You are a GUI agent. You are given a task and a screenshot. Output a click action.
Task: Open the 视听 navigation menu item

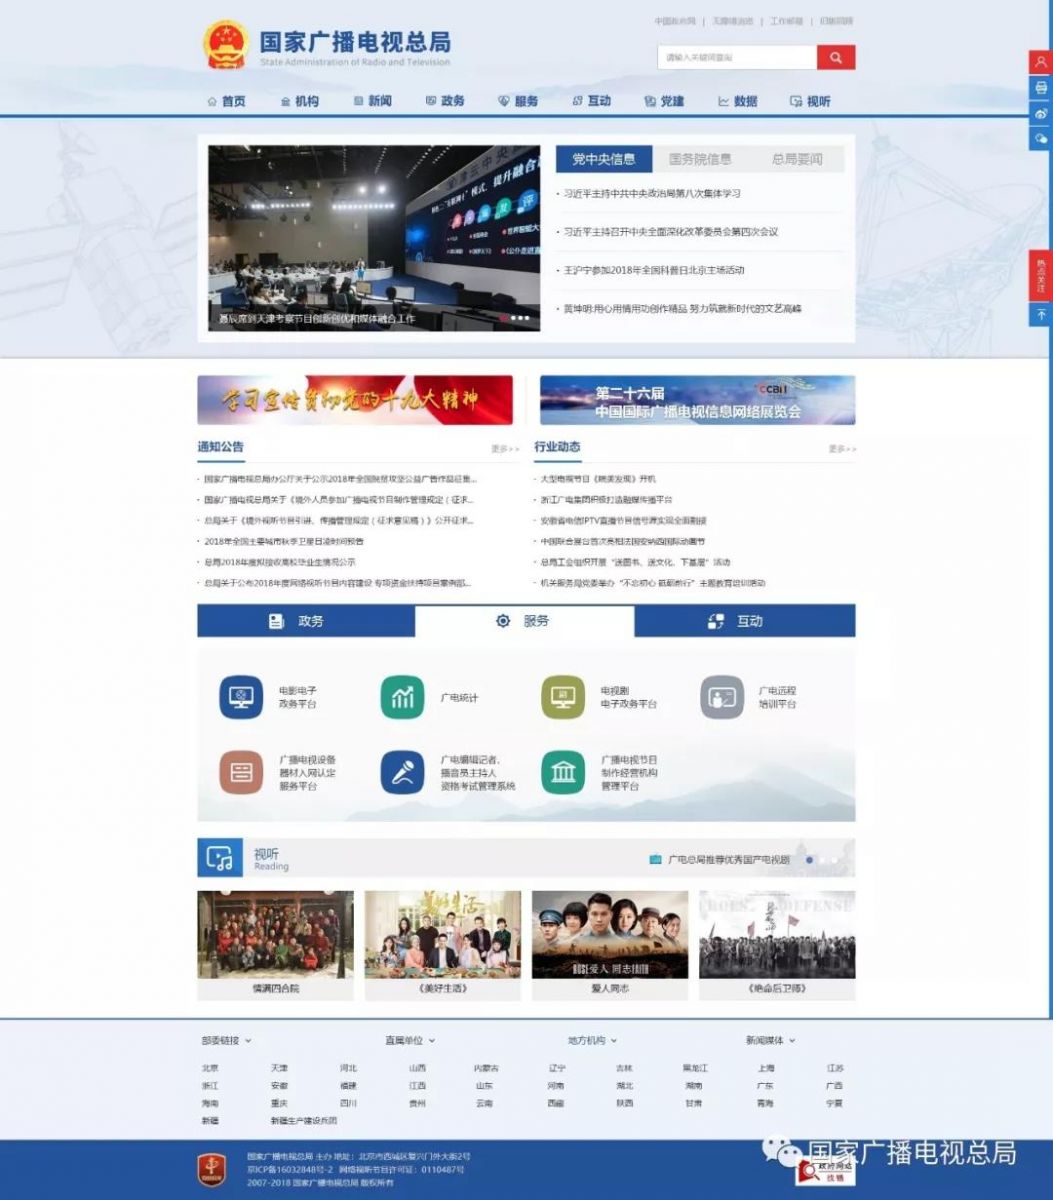pyautogui.click(x=811, y=101)
